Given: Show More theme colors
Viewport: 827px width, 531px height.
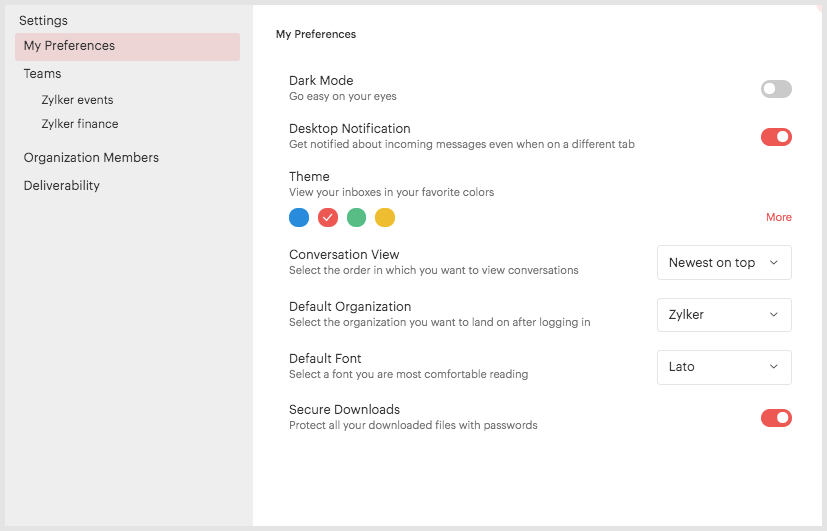Looking at the screenshot, I should pyautogui.click(x=778, y=217).
